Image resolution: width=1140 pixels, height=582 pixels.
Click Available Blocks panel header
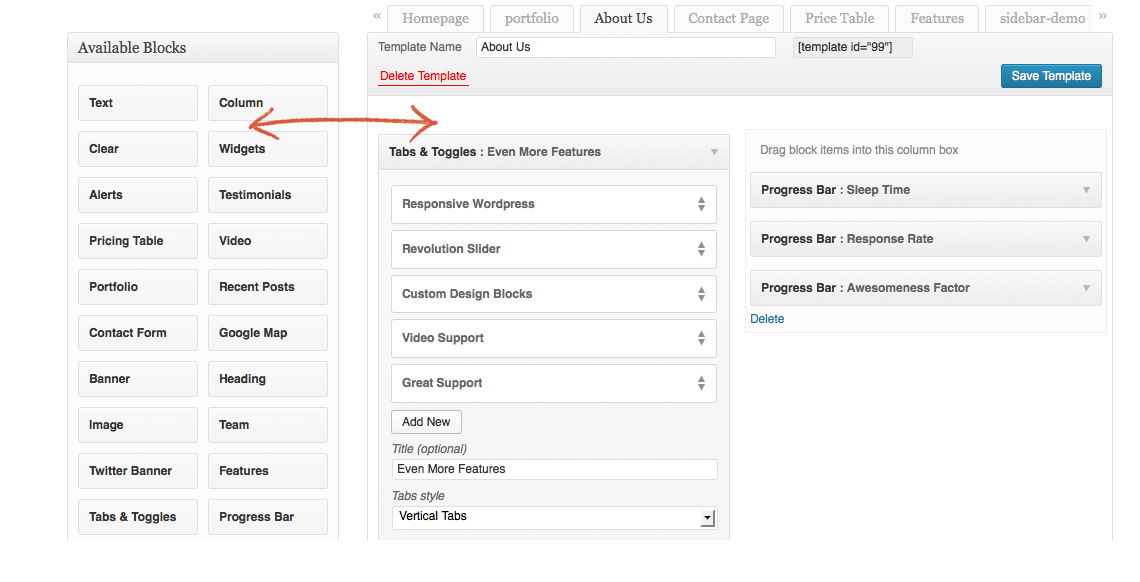coord(203,48)
